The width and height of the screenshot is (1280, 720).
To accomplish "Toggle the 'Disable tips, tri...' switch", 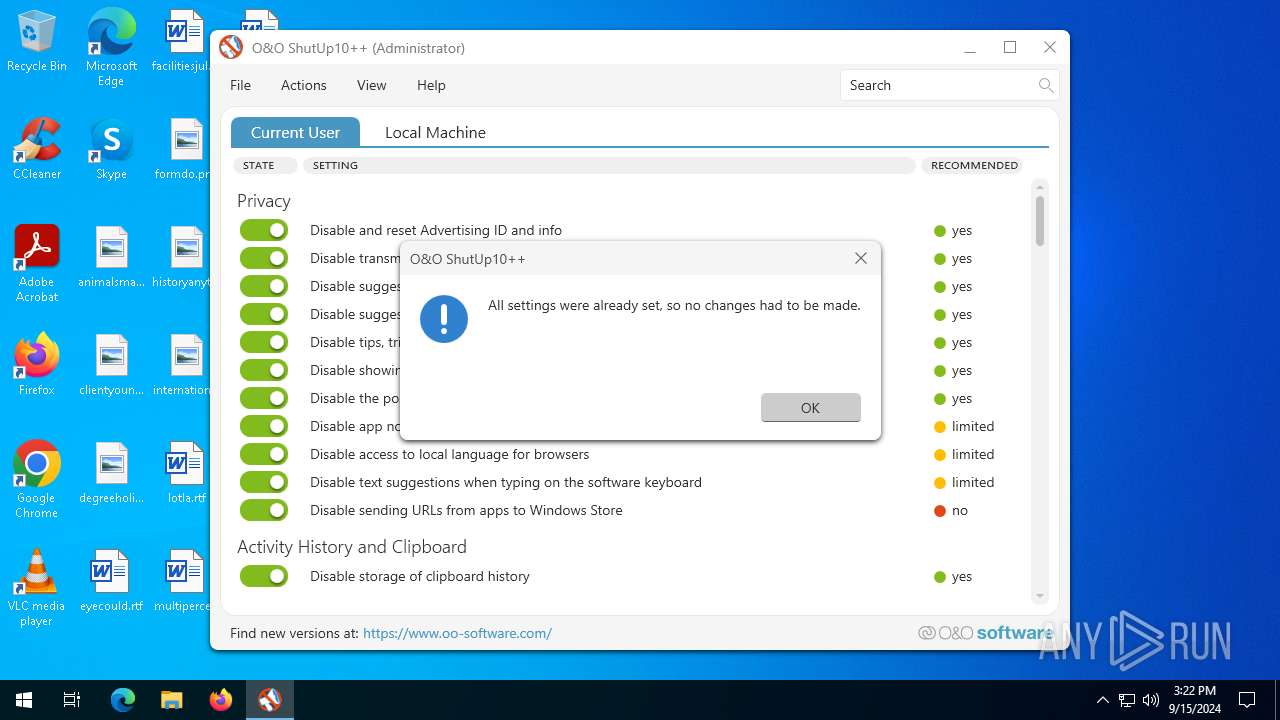I will click(x=264, y=342).
